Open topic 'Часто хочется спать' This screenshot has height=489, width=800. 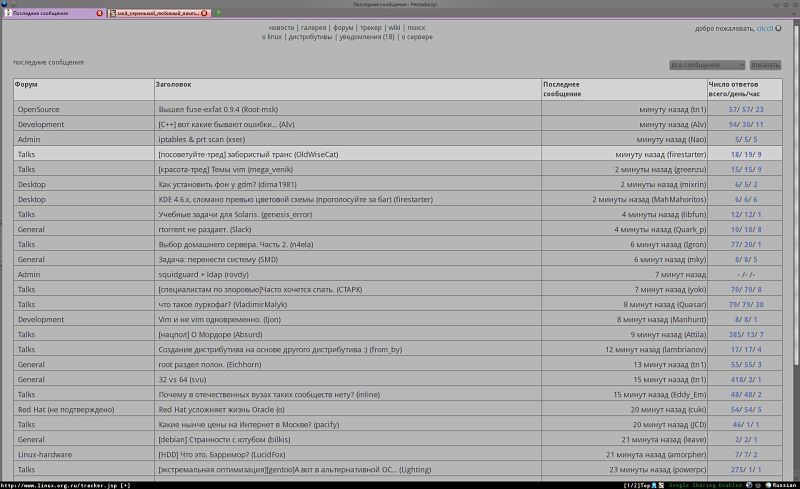[x=260, y=289]
